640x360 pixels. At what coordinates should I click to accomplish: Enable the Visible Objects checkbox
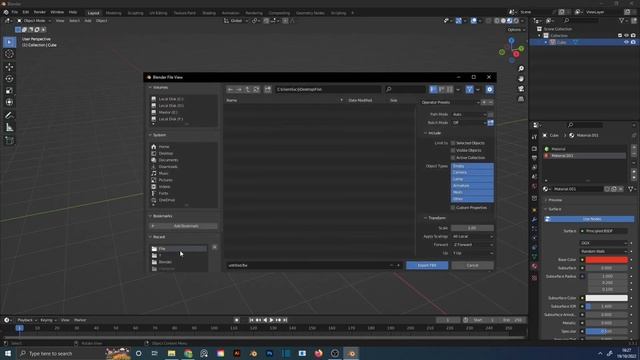[x=453, y=150]
